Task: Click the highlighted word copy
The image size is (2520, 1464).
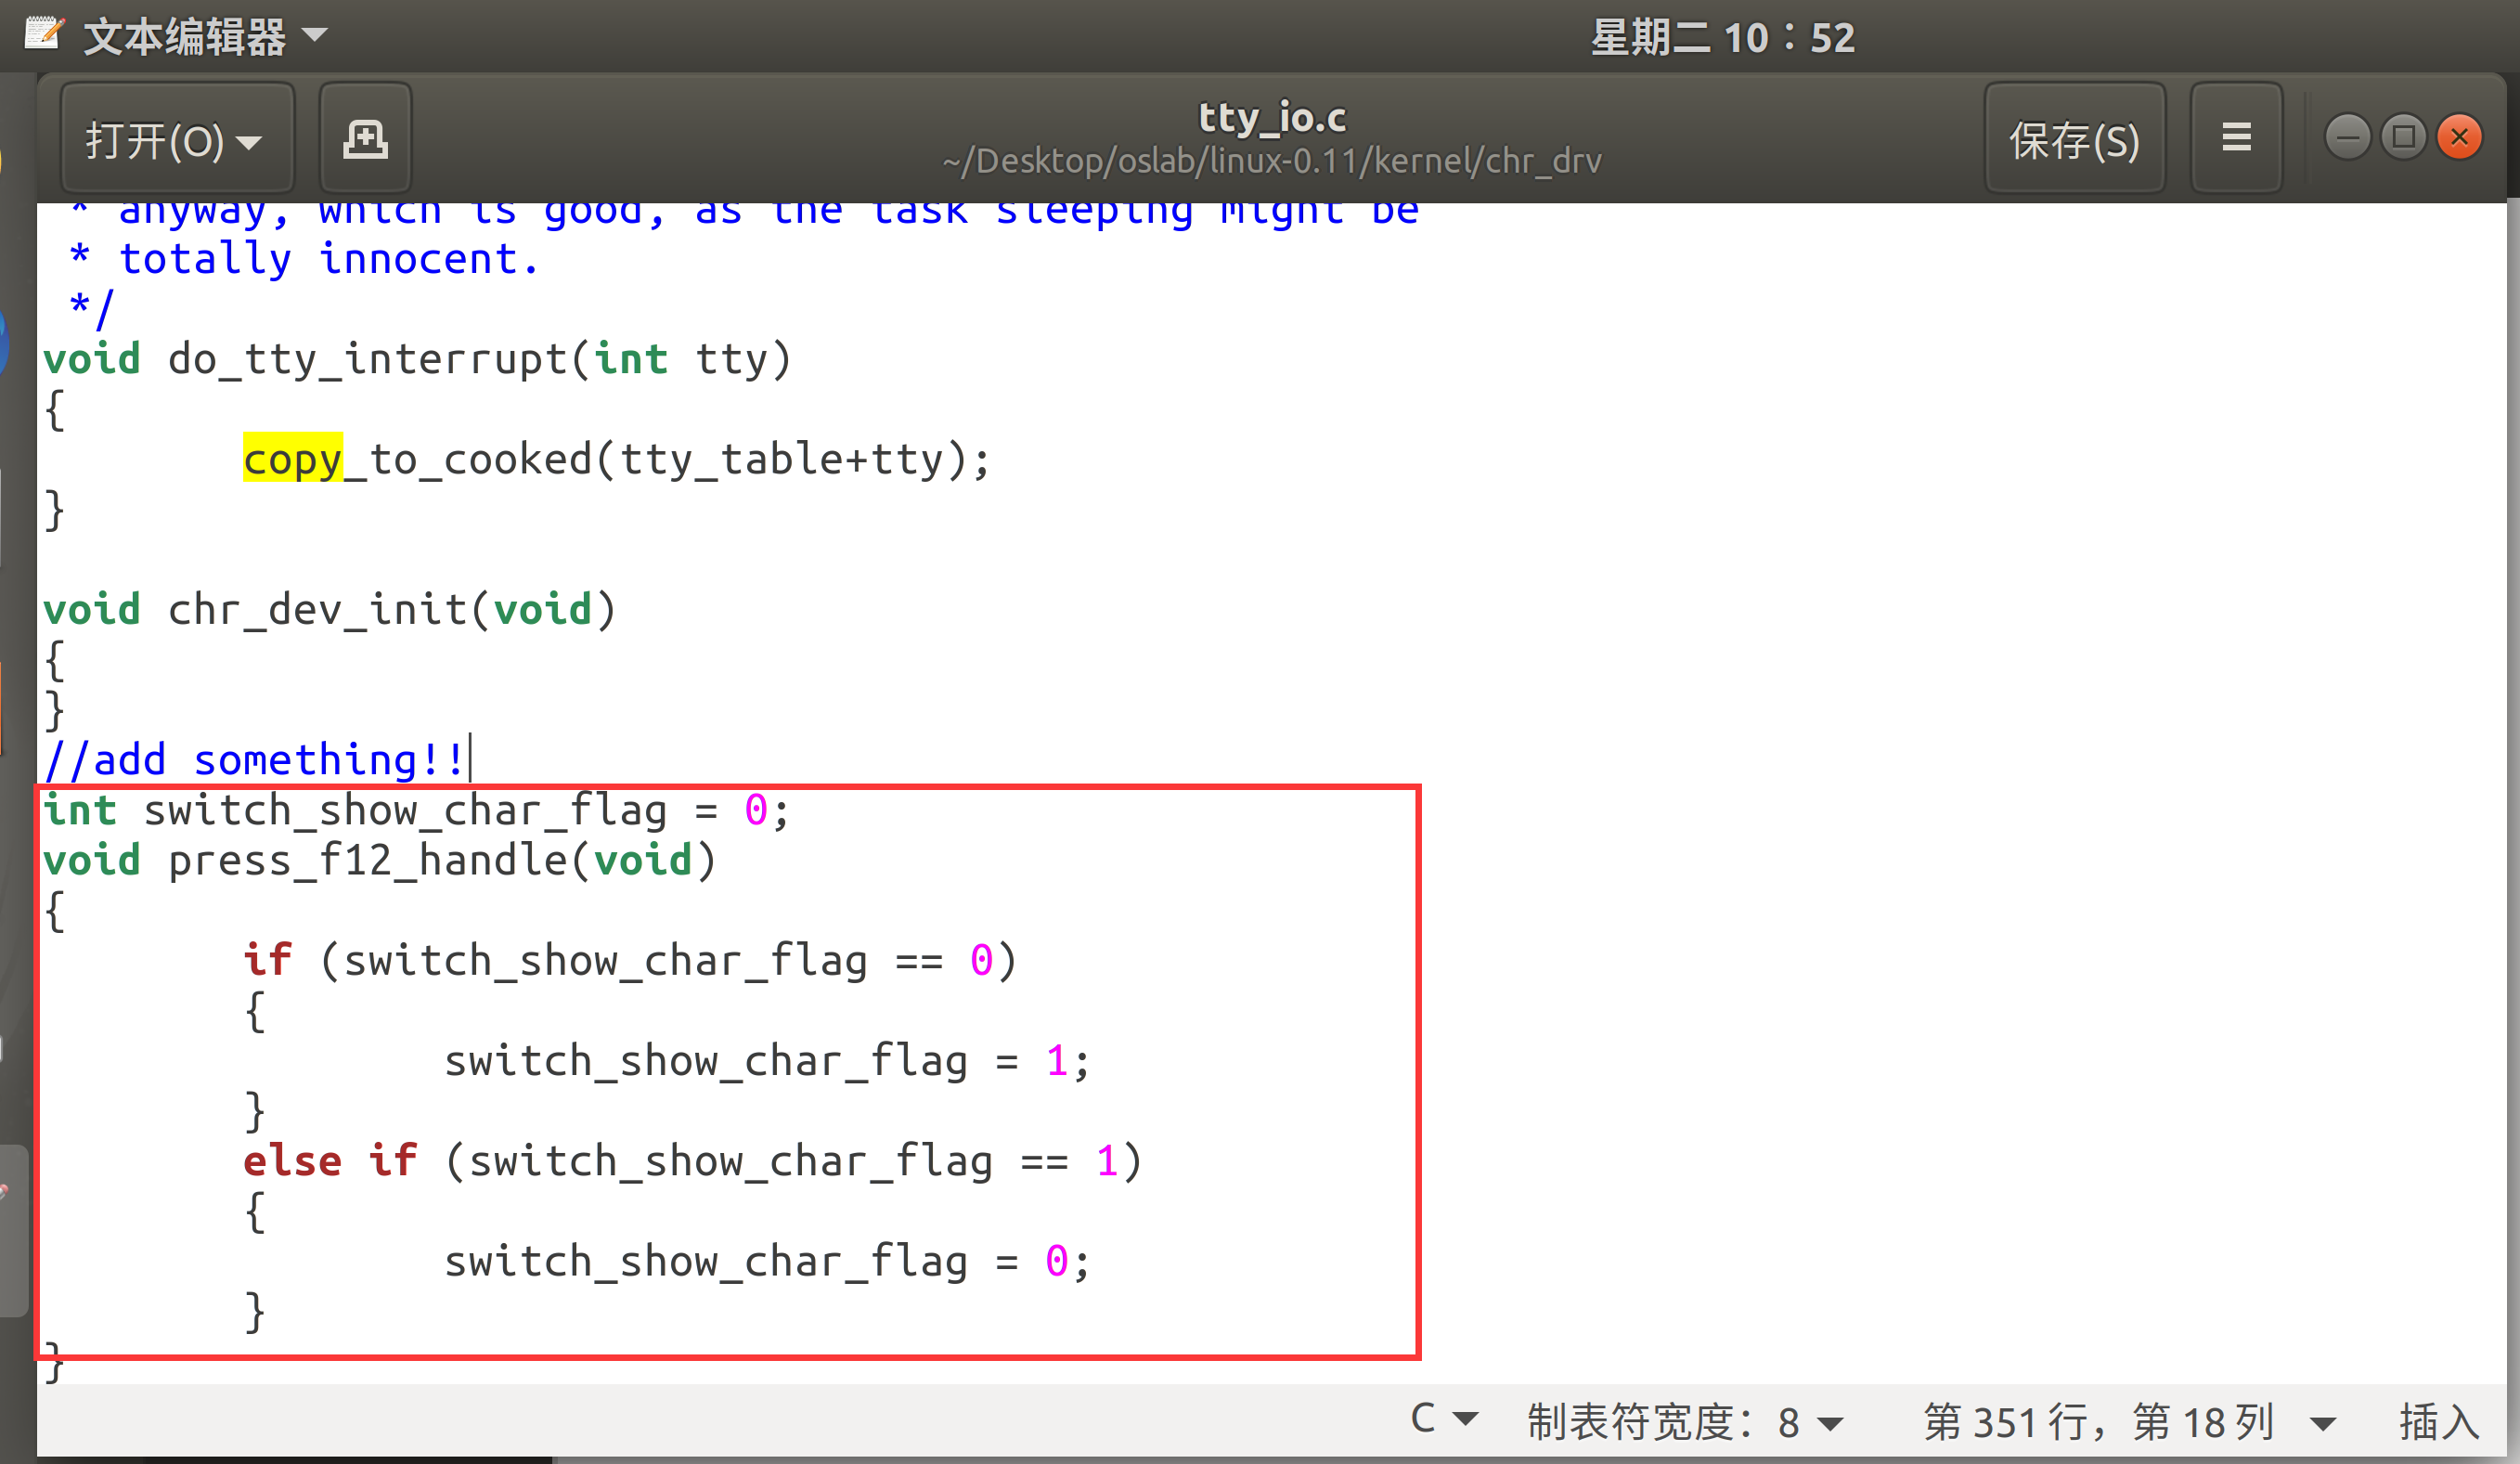Action: point(293,459)
